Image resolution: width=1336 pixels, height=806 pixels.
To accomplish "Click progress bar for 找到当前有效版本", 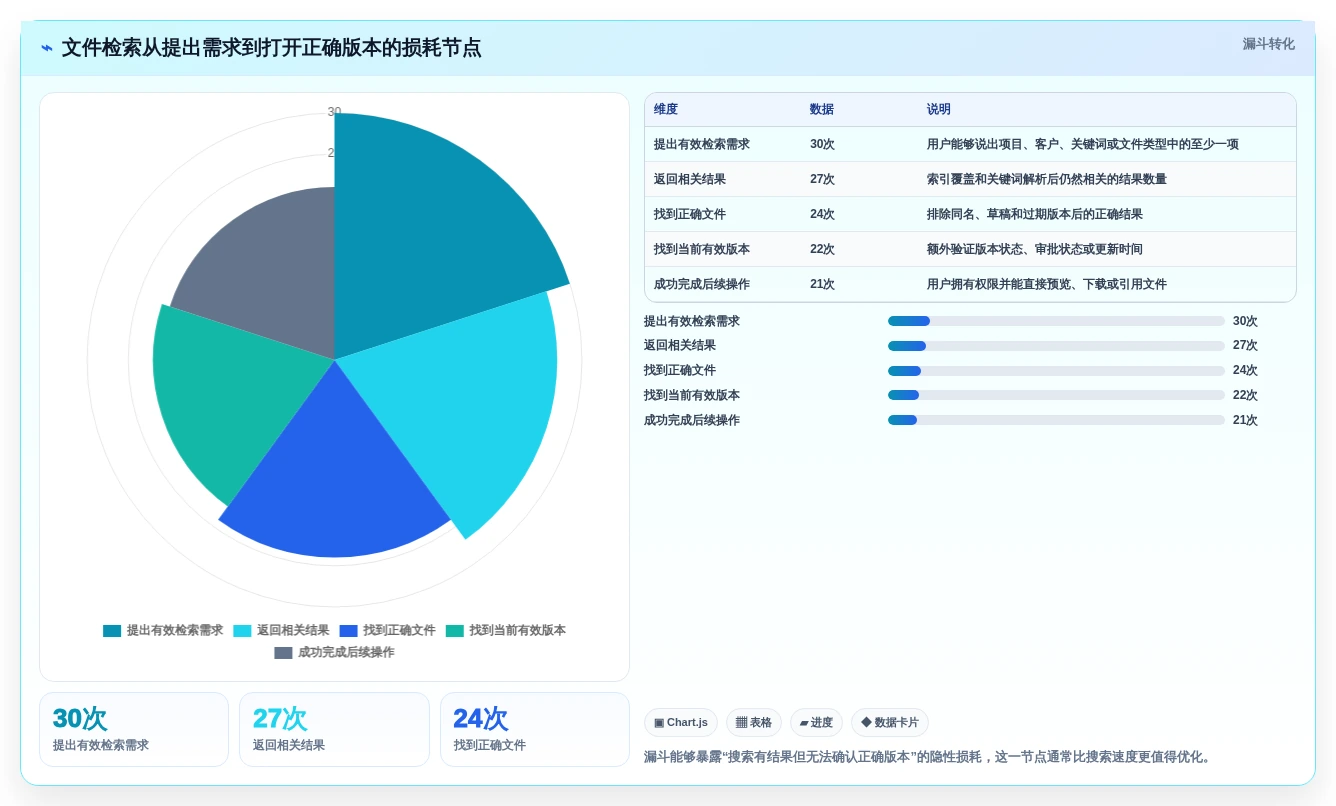I will (1056, 395).
